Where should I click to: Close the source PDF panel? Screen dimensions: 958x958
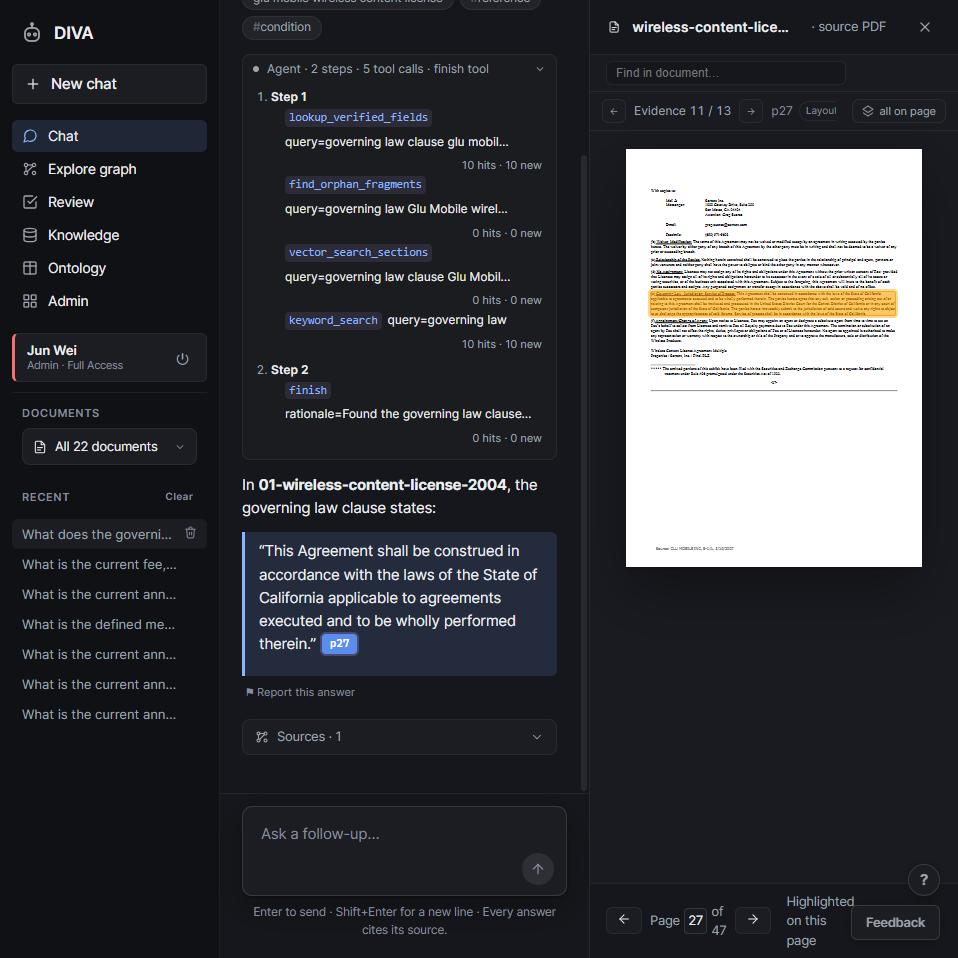925,27
